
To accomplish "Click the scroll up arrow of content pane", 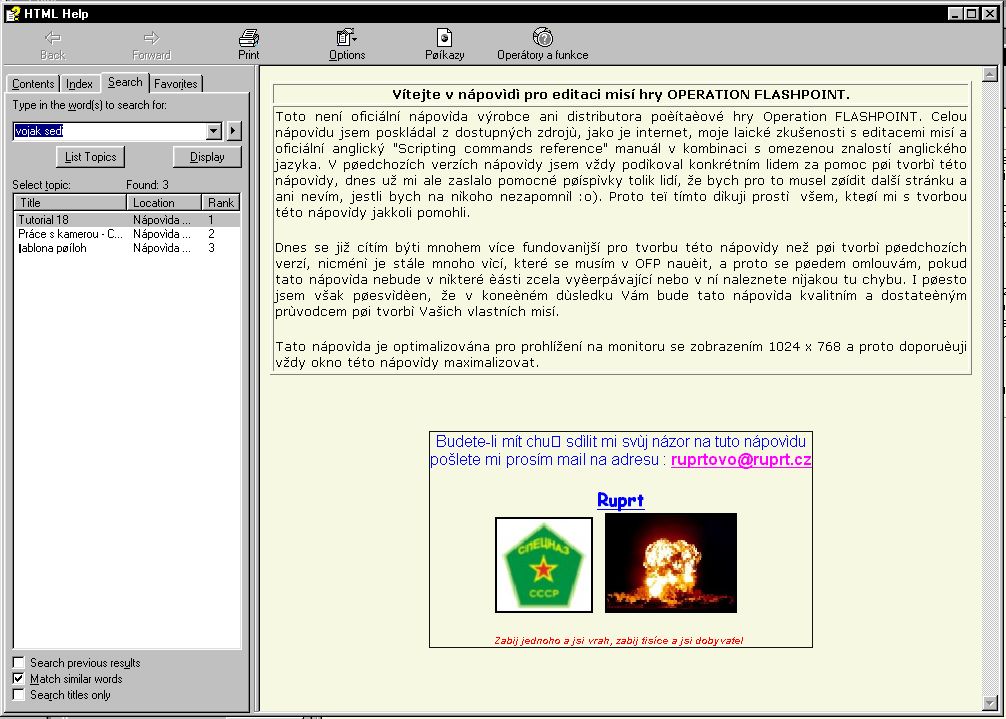I will pyautogui.click(x=990, y=74).
